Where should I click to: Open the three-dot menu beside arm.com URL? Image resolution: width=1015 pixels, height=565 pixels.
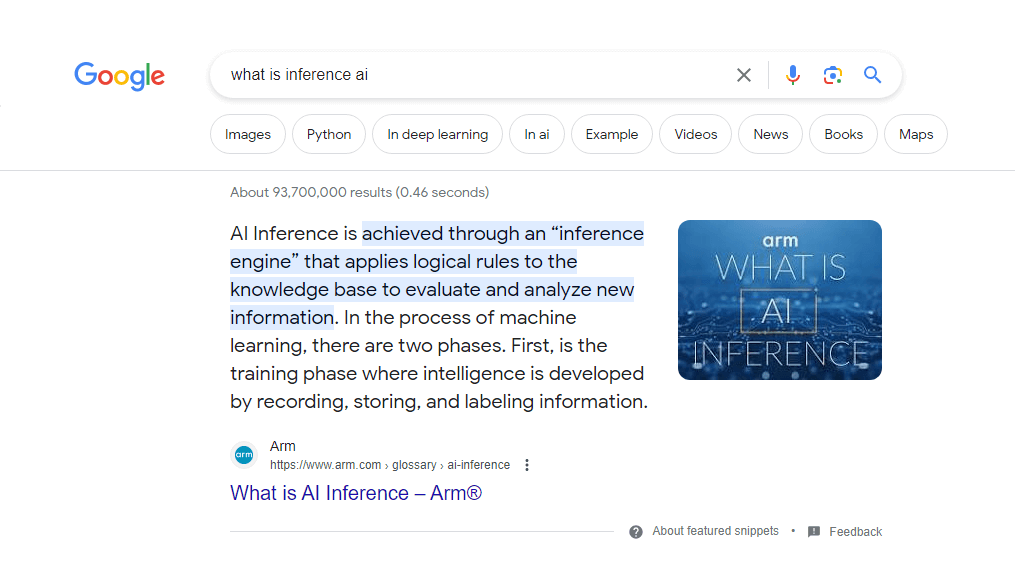pyautogui.click(x=527, y=465)
